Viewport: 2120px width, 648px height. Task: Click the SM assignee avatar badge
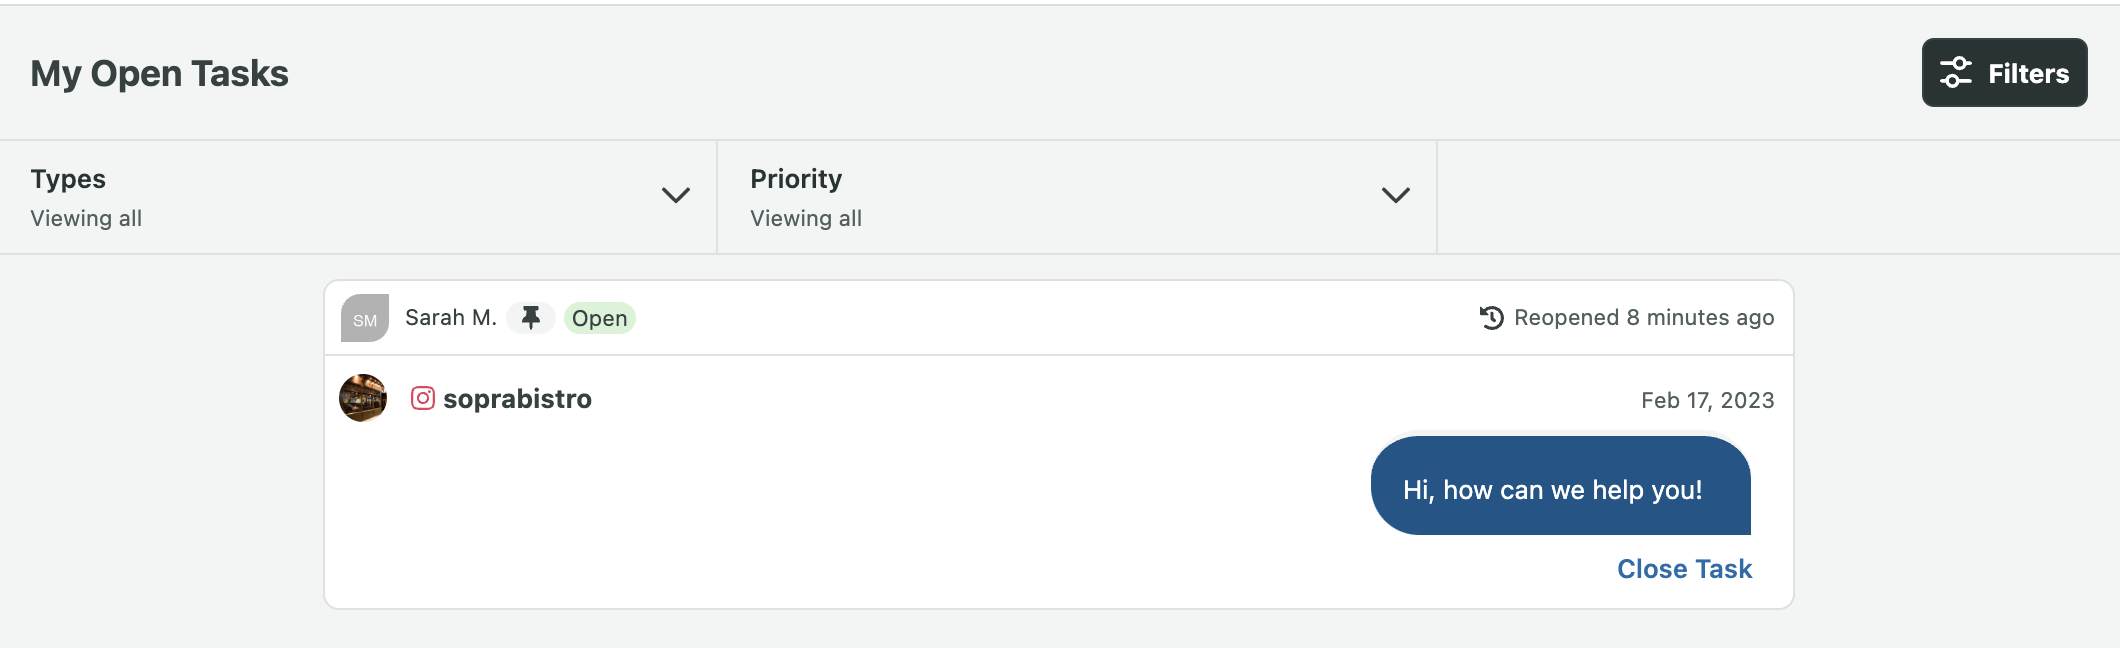(365, 318)
